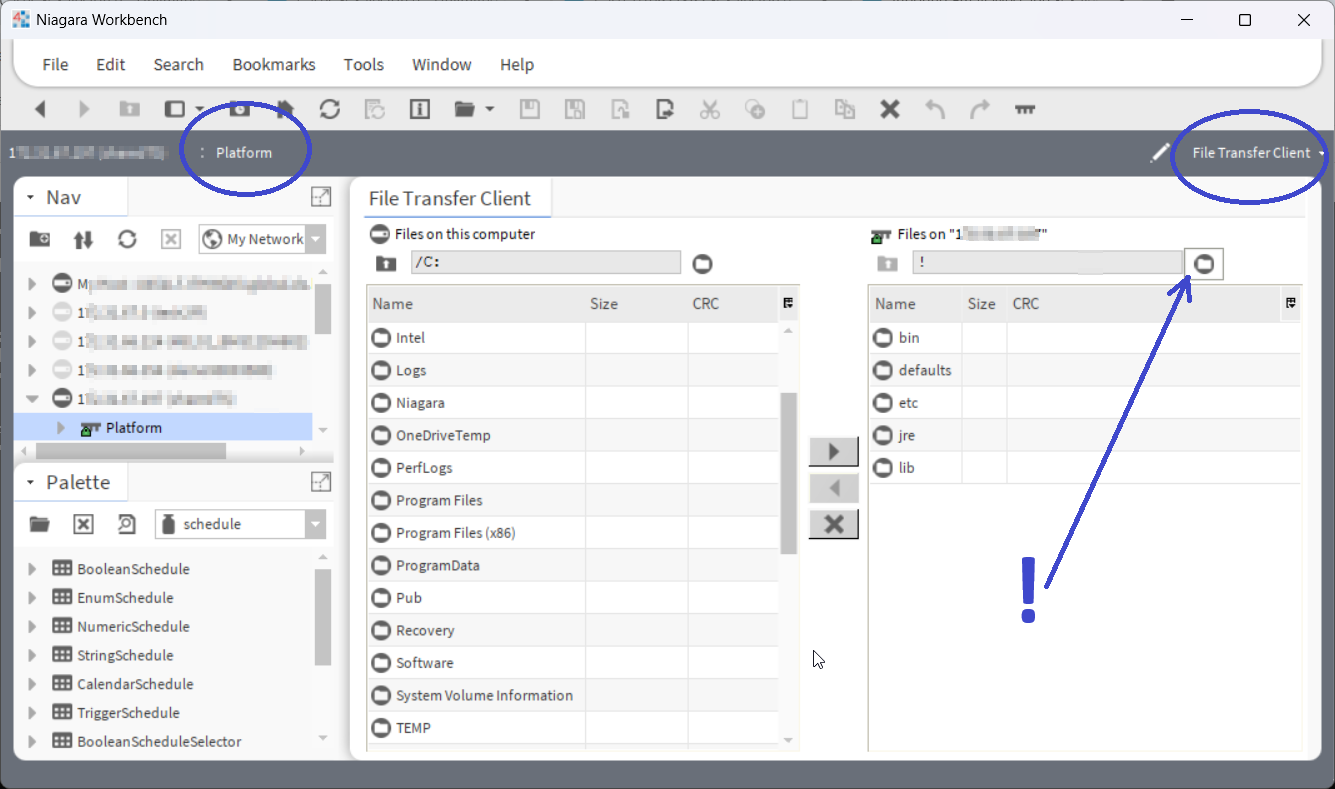Click the Undo arrow toolbar icon
1335x789 pixels.
pos(935,109)
